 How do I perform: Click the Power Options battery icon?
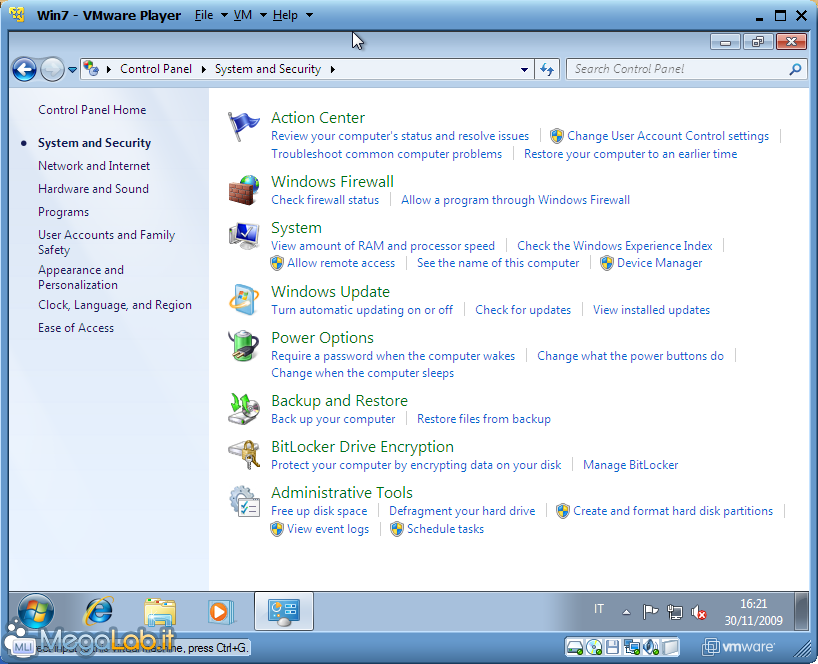[x=243, y=346]
